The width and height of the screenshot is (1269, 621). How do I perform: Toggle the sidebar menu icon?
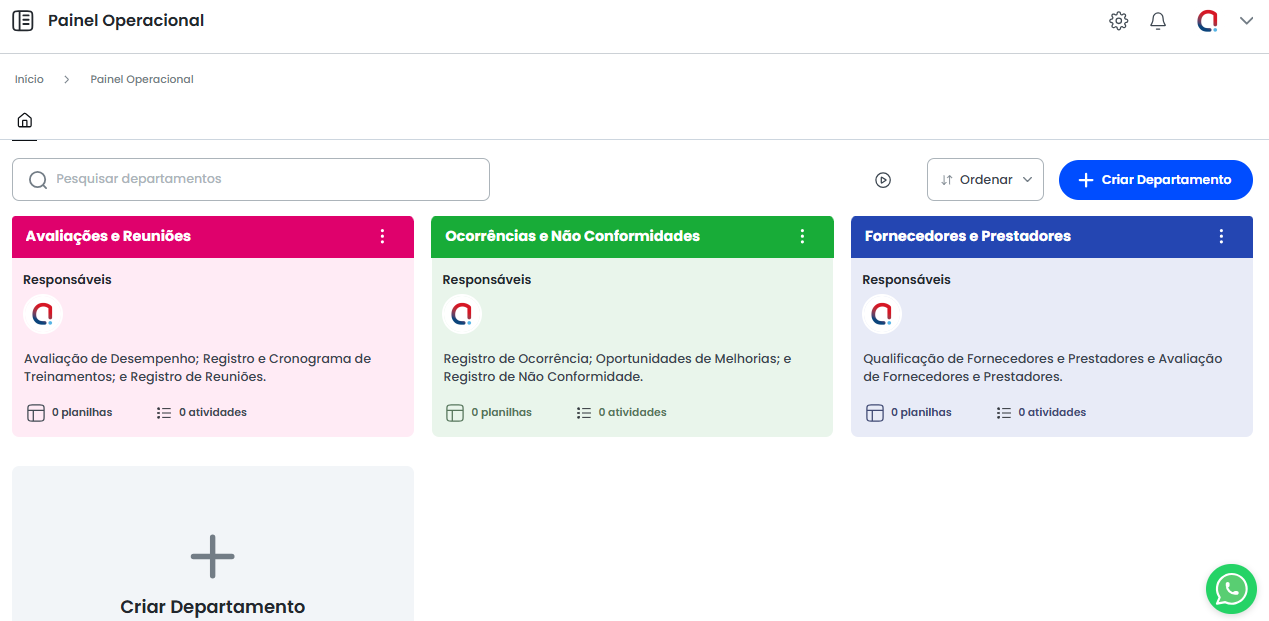point(22,21)
